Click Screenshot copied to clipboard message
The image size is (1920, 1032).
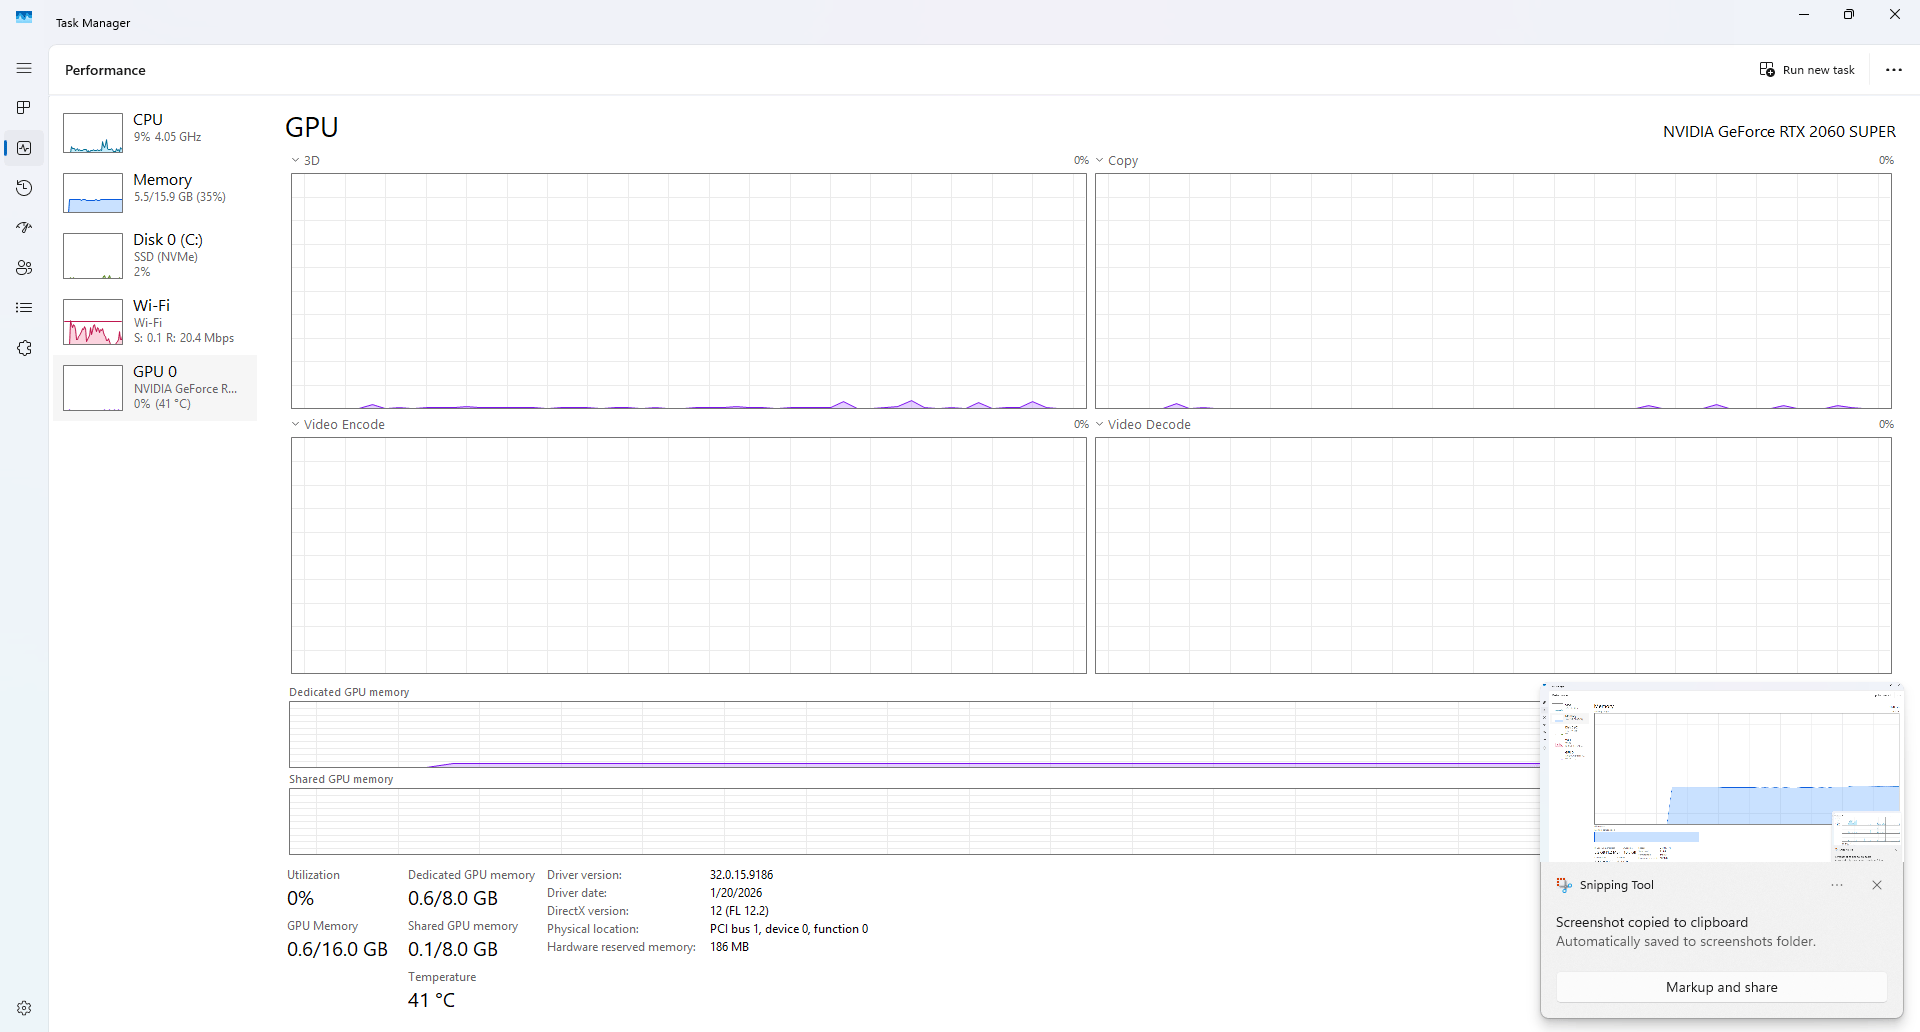[1652, 922]
